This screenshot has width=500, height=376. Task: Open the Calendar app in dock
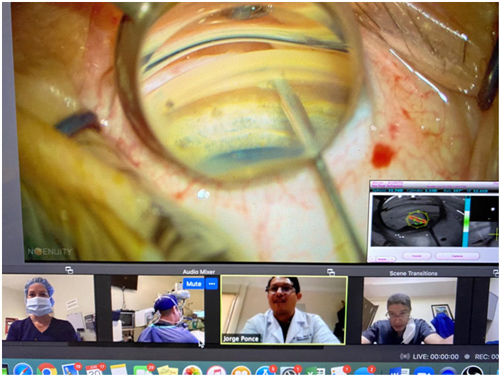pyautogui.click(x=95, y=370)
